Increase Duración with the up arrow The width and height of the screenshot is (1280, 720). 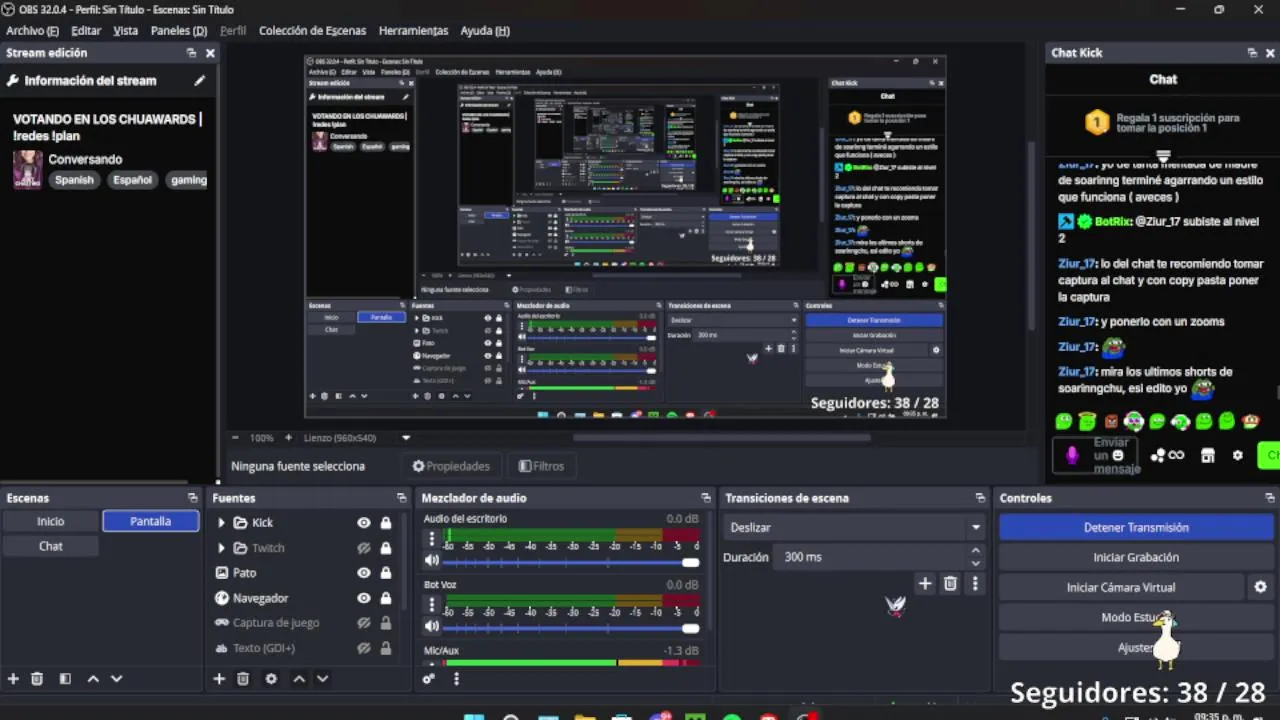point(975,551)
